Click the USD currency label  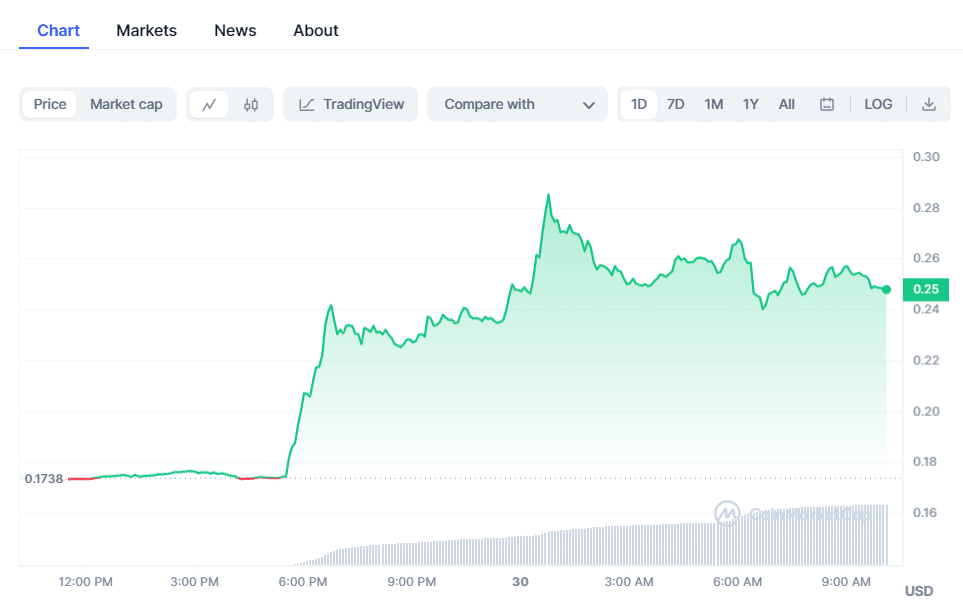[x=919, y=591]
